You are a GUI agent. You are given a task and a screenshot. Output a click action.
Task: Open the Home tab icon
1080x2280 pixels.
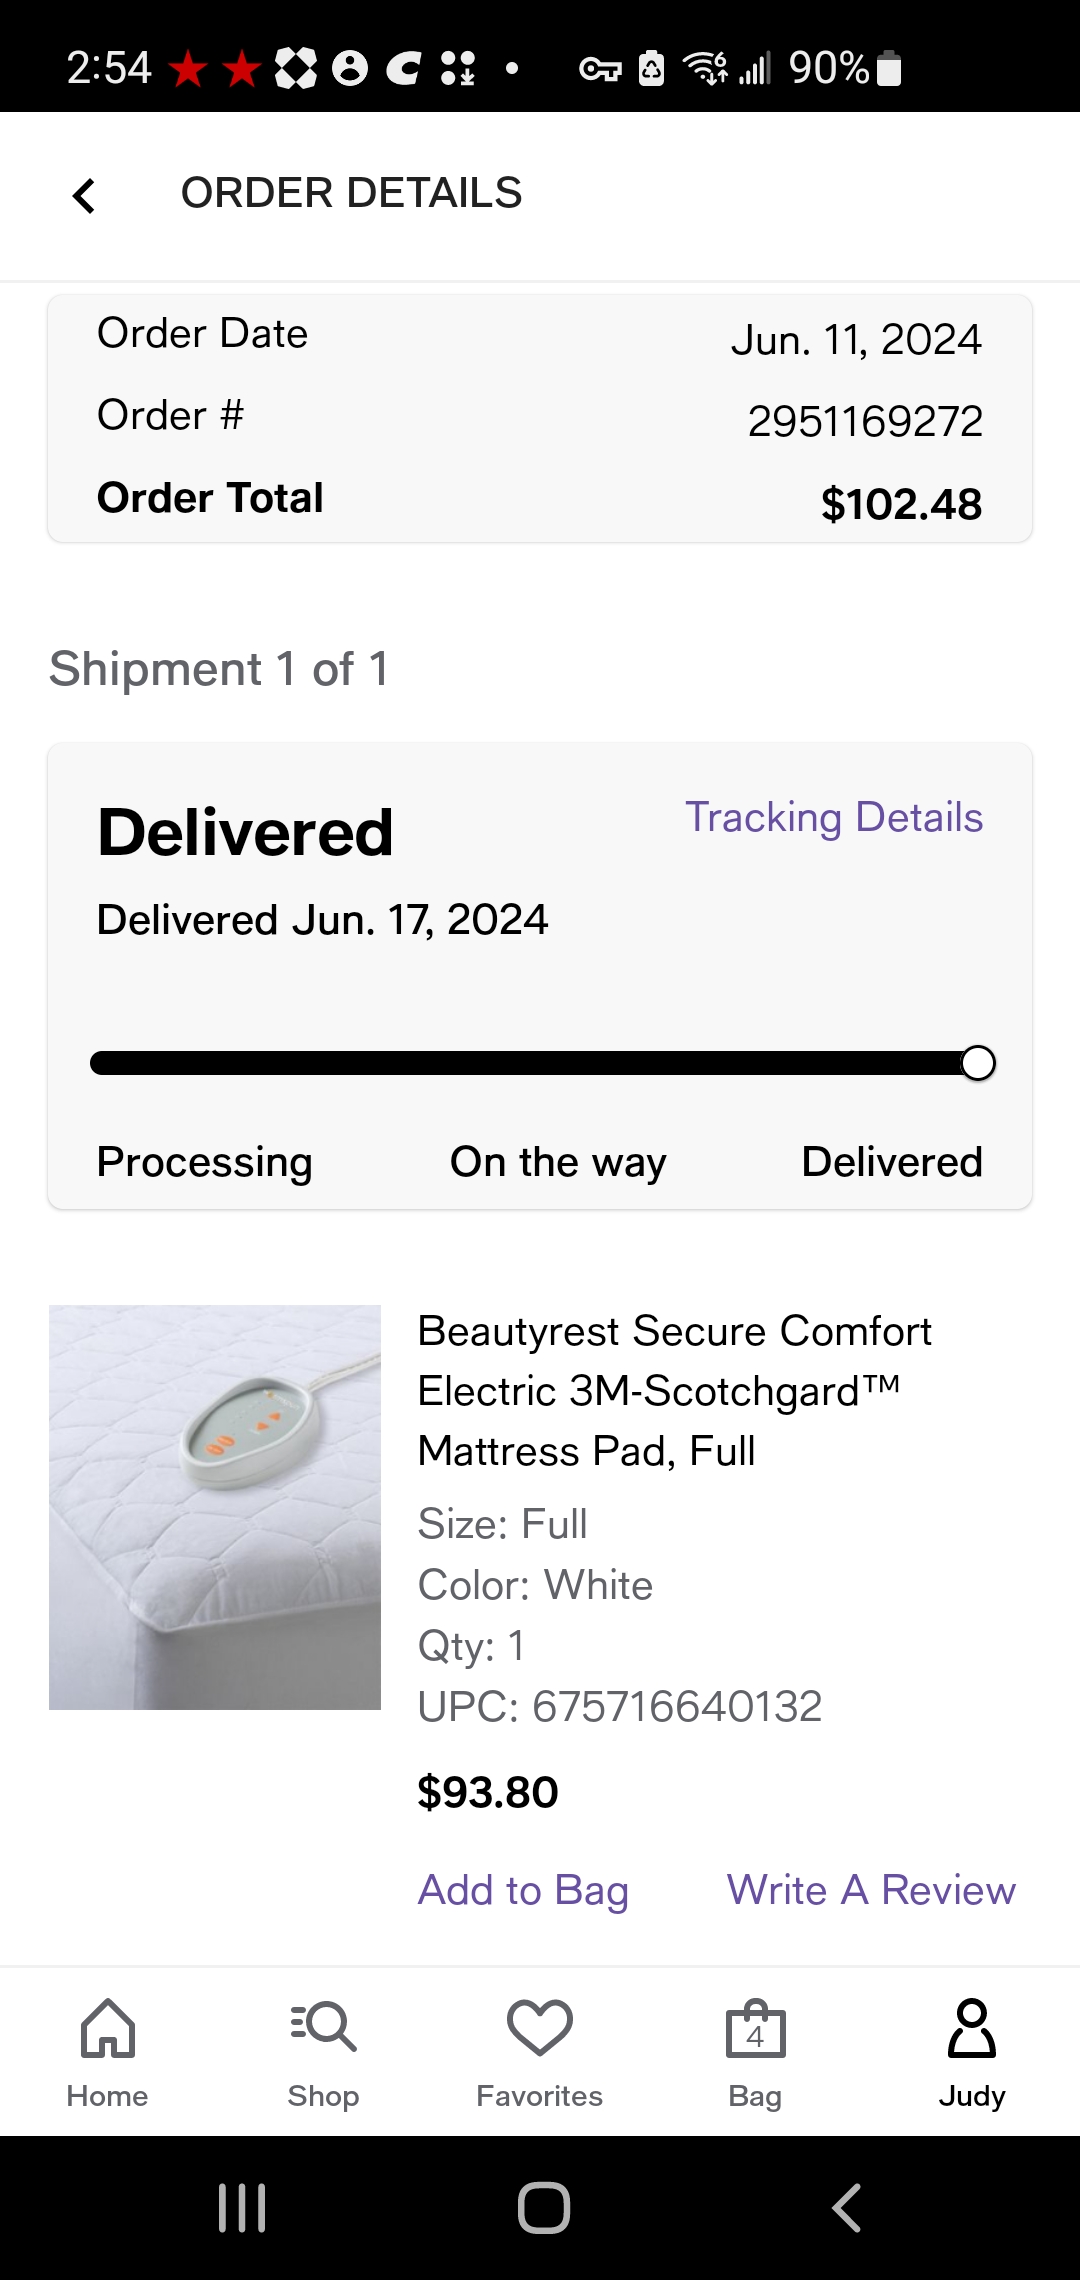[x=108, y=2027]
